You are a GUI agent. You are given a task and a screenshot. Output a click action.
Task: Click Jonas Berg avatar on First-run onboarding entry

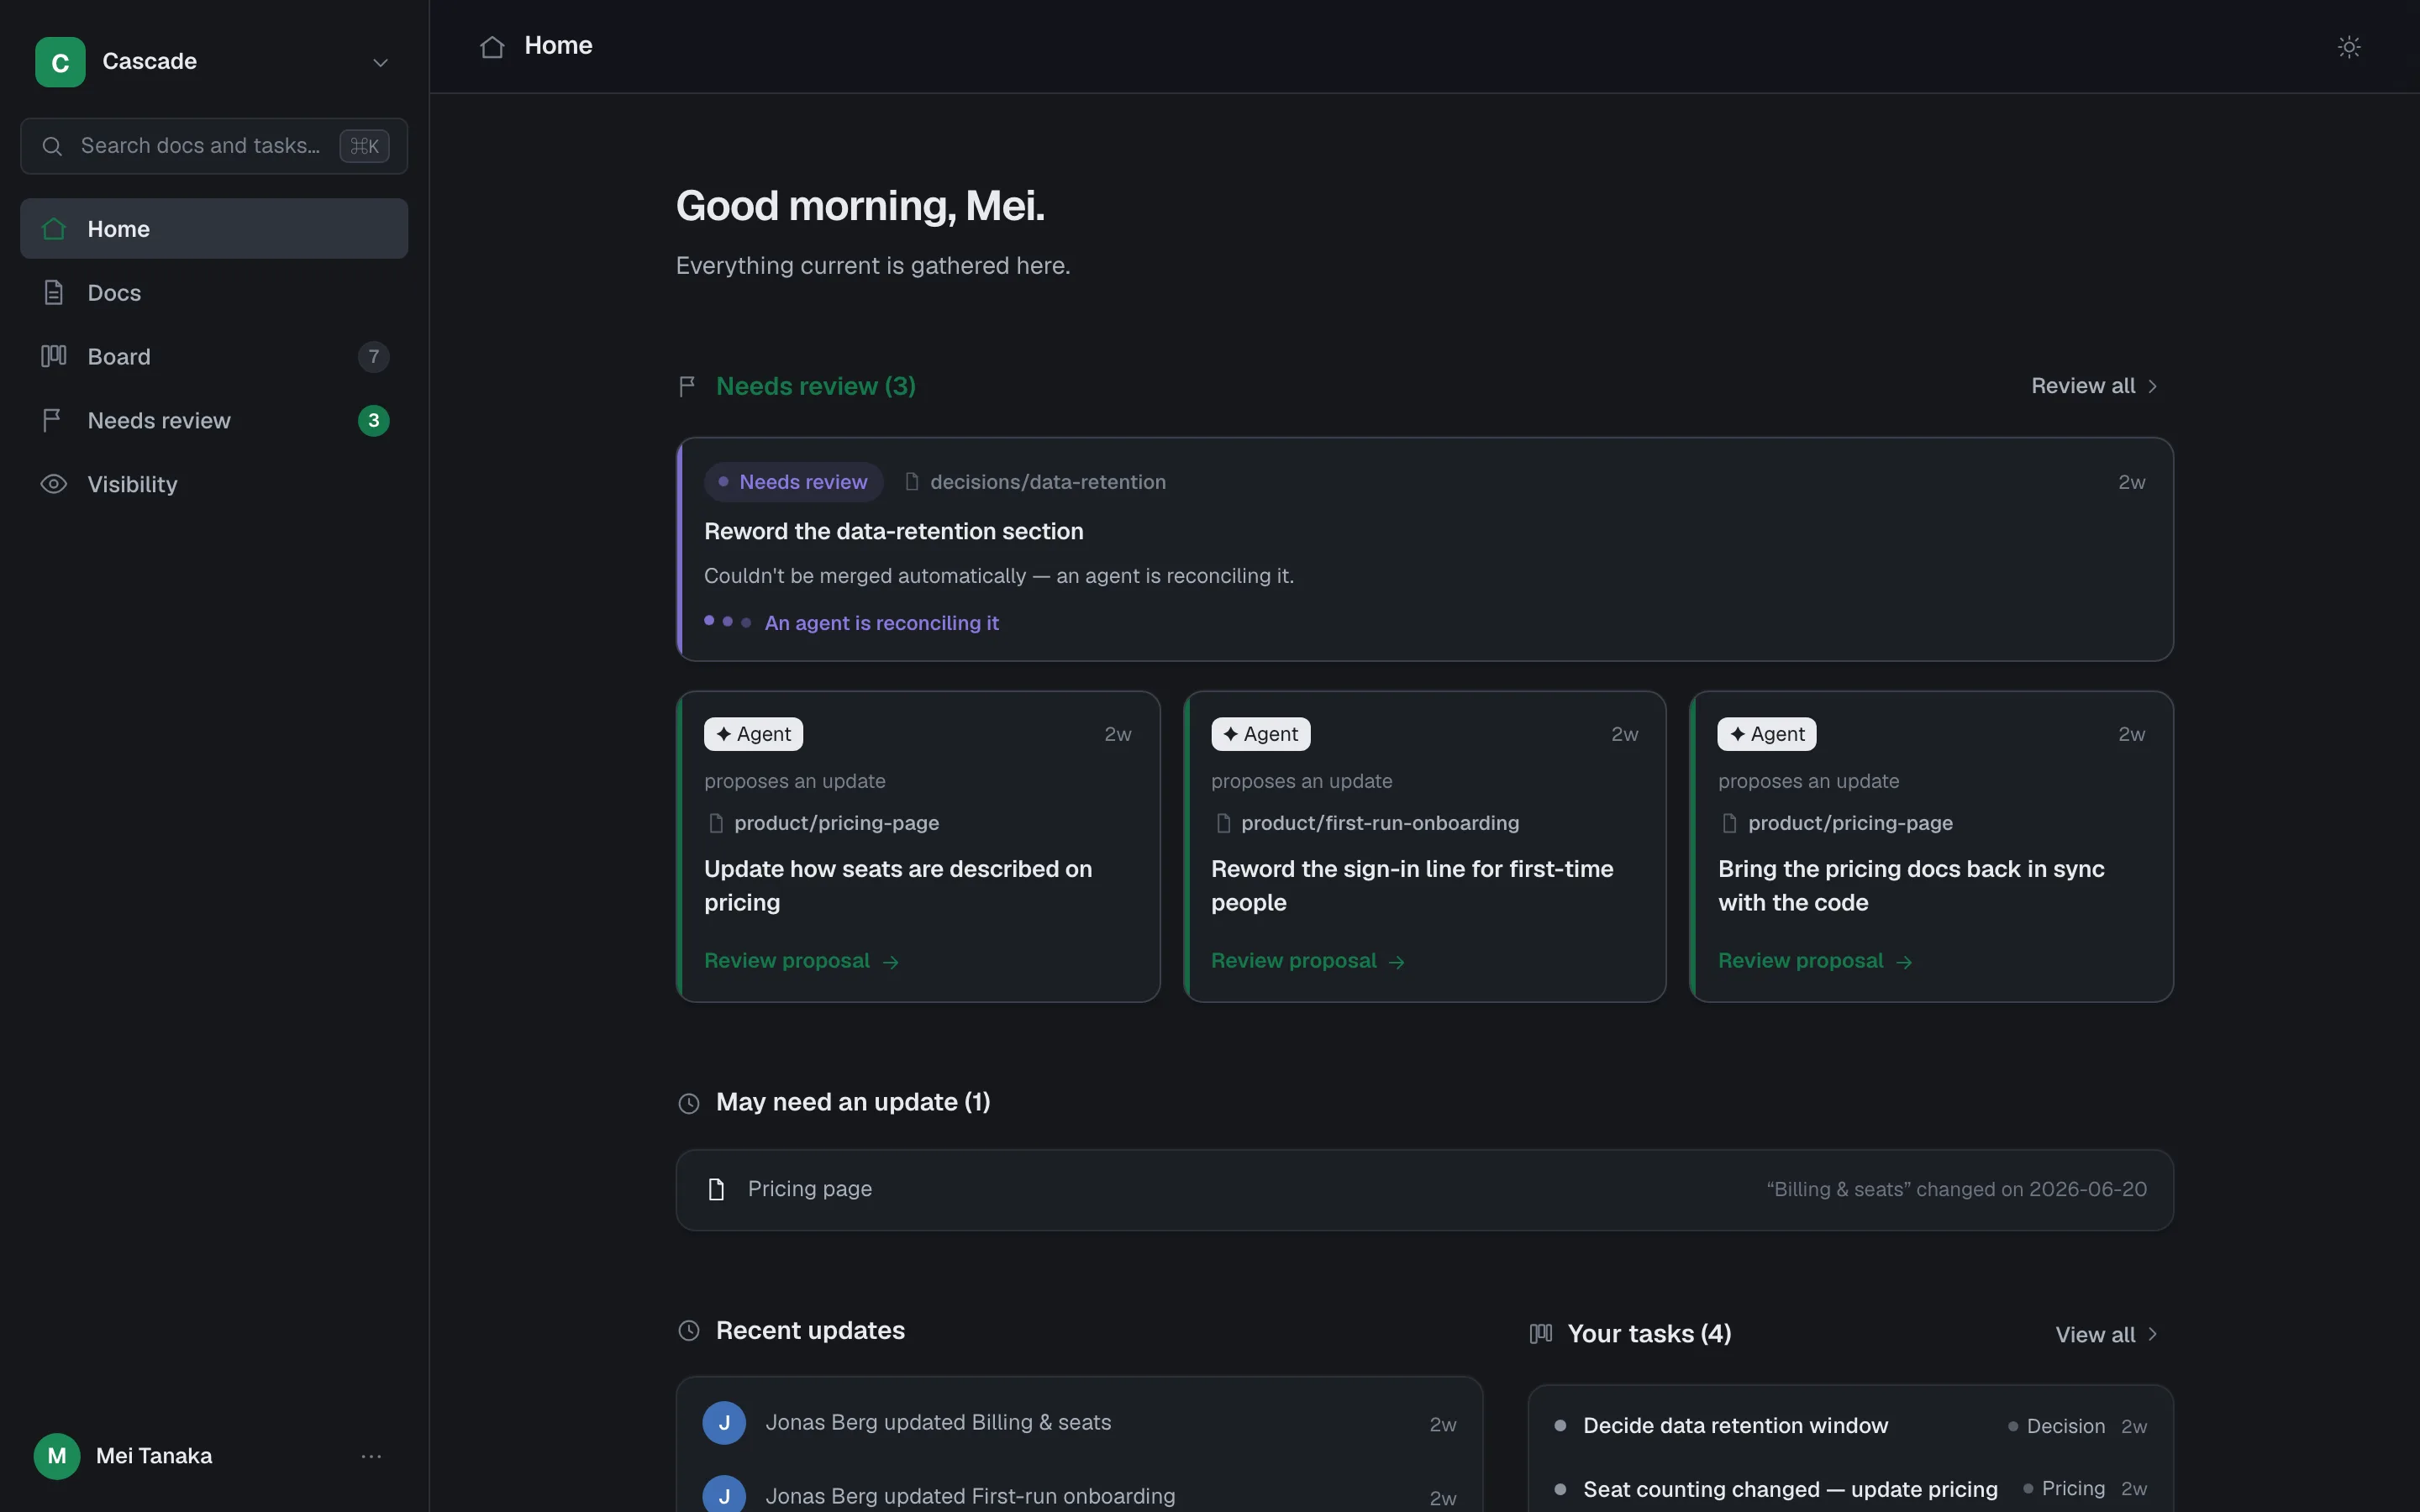pyautogui.click(x=724, y=1494)
